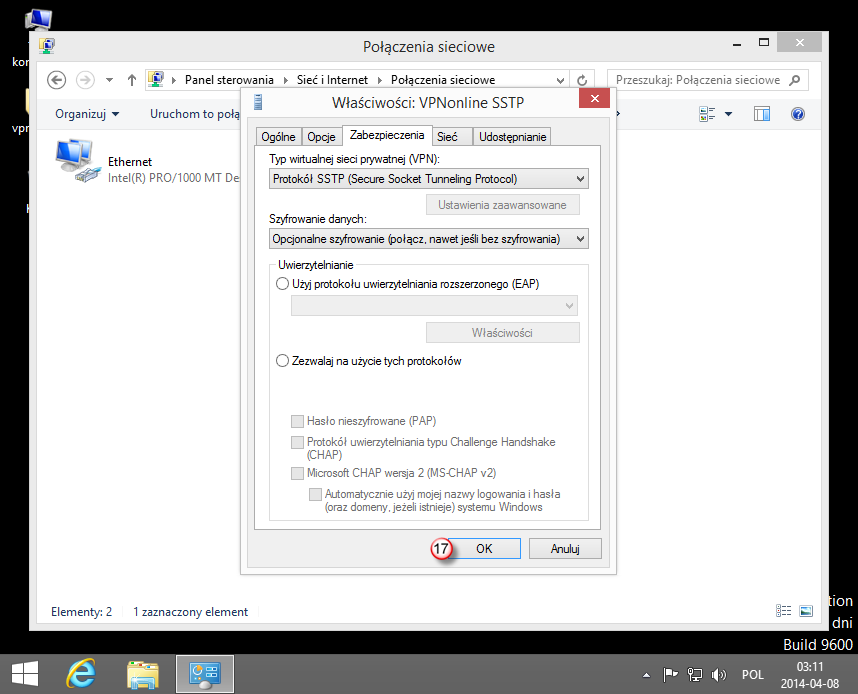The height and width of the screenshot is (694, 858).
Task: Click the Ethernet connection name
Action: [x=130, y=162]
